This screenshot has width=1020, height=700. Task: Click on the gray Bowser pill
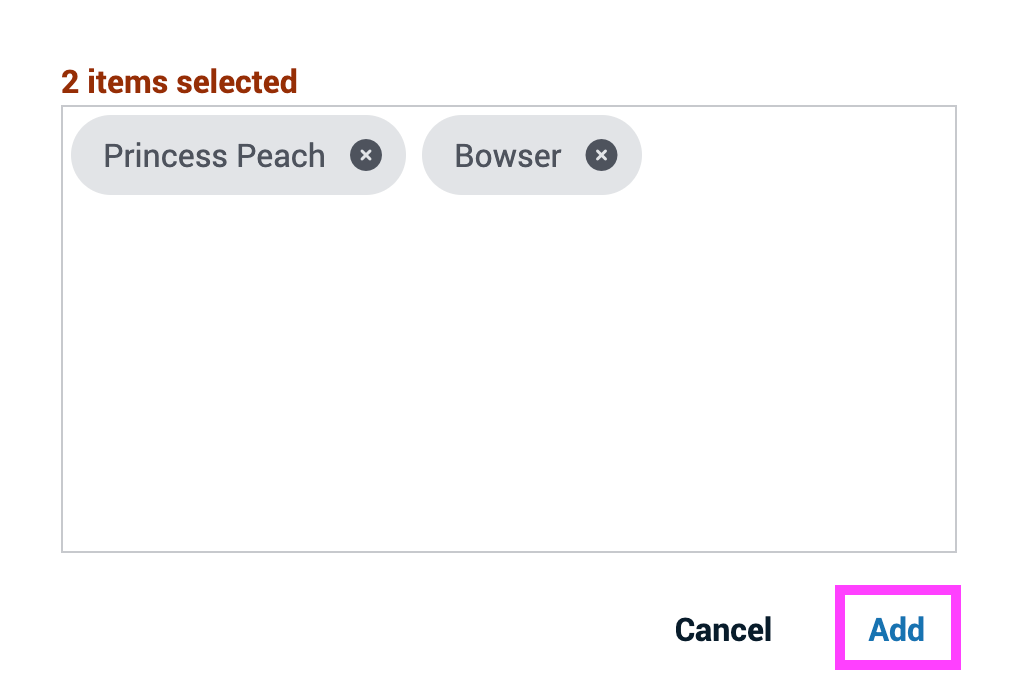point(531,155)
